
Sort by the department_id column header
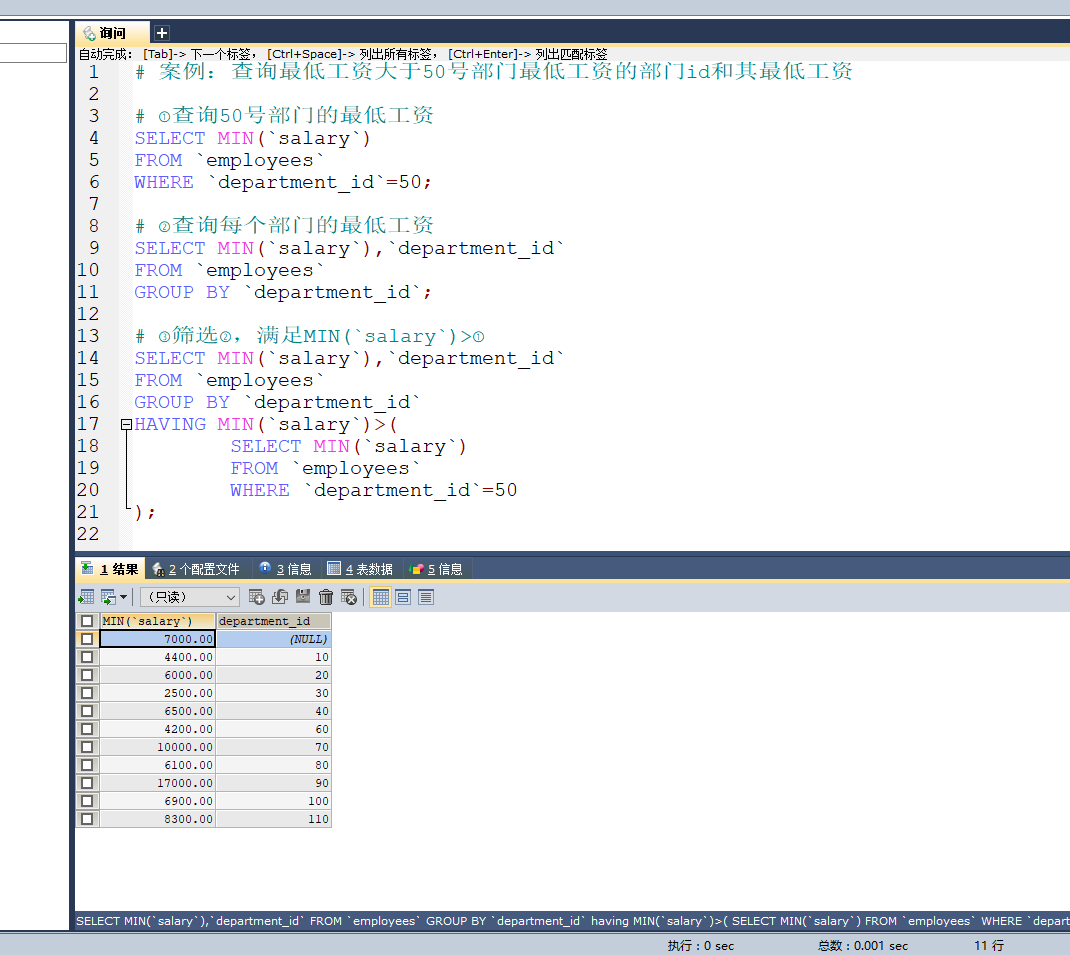point(274,621)
